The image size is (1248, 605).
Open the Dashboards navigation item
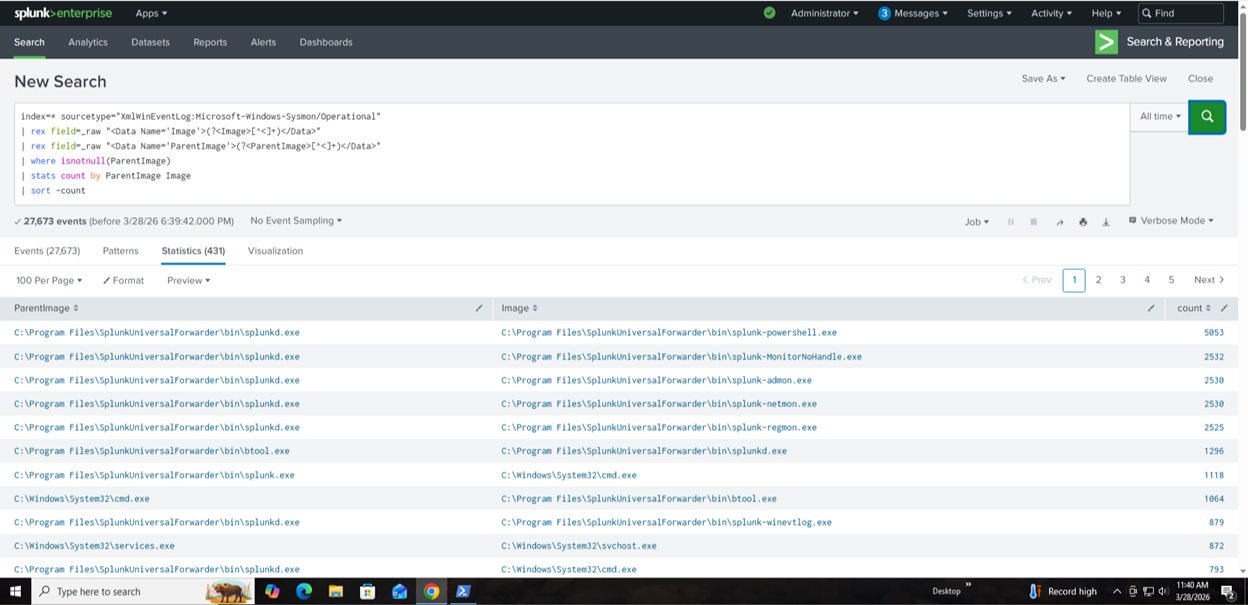coord(326,42)
